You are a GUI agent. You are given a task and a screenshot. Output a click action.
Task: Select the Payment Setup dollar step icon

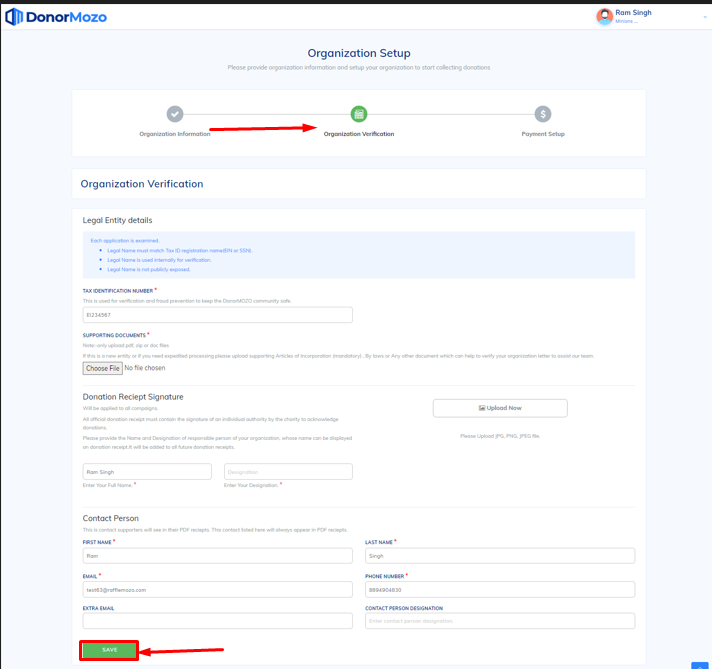[542, 114]
